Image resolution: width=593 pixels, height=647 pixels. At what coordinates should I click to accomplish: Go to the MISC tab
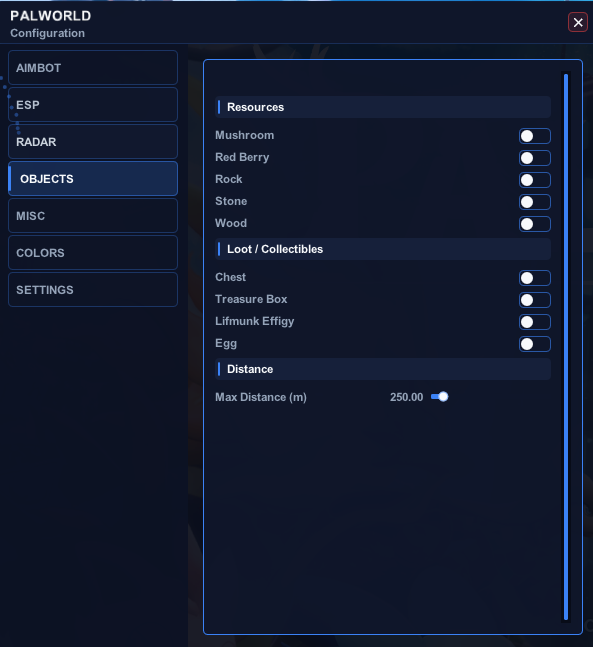click(x=93, y=216)
